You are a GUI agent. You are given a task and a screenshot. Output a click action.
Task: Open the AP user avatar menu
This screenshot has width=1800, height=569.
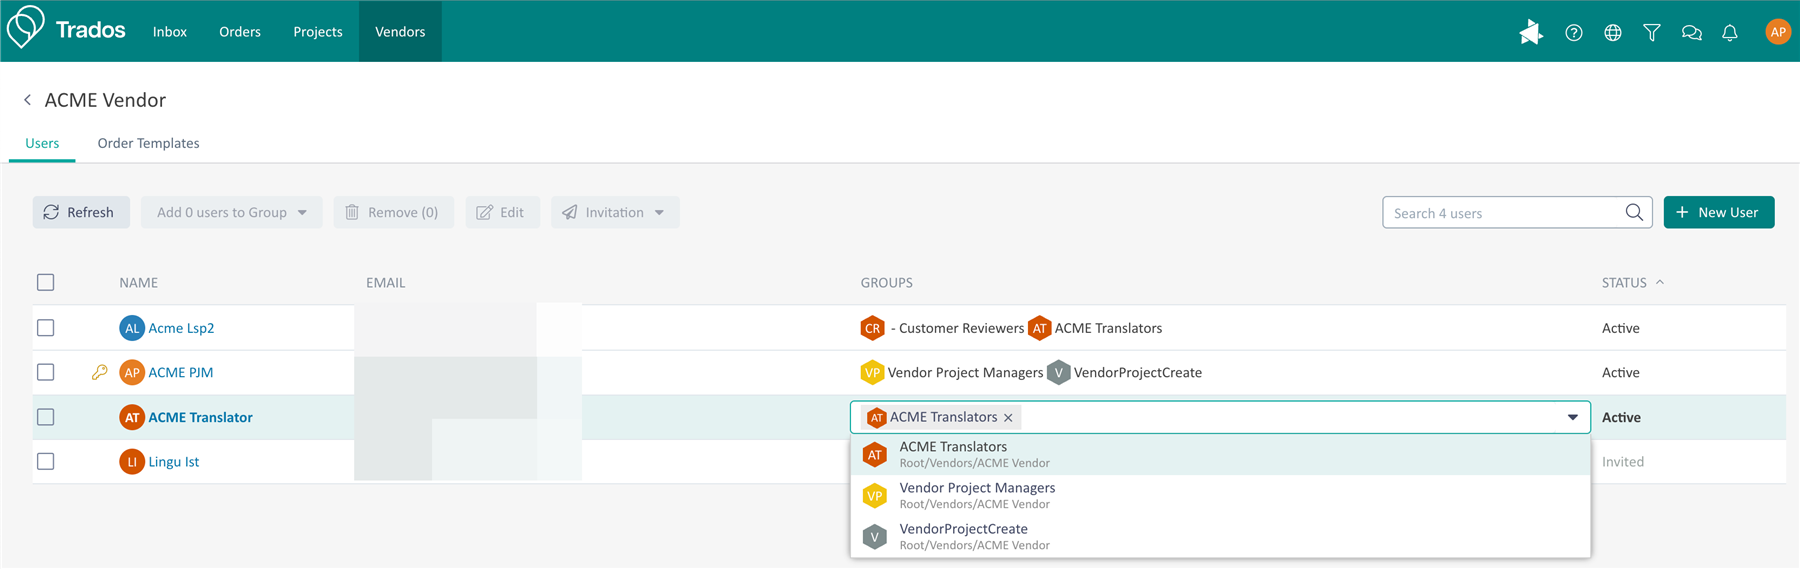[x=1778, y=32]
